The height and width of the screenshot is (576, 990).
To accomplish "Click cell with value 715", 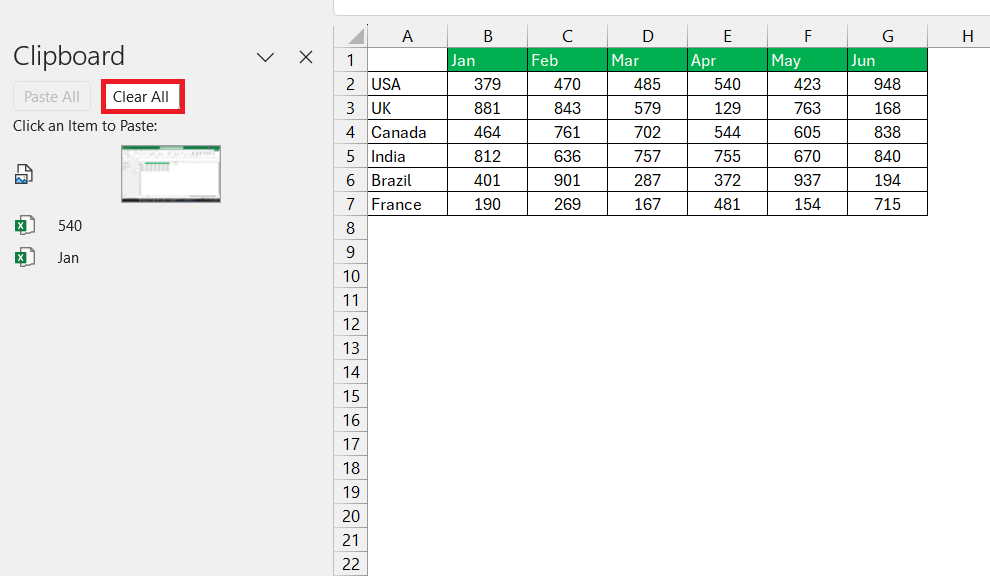I will [888, 204].
